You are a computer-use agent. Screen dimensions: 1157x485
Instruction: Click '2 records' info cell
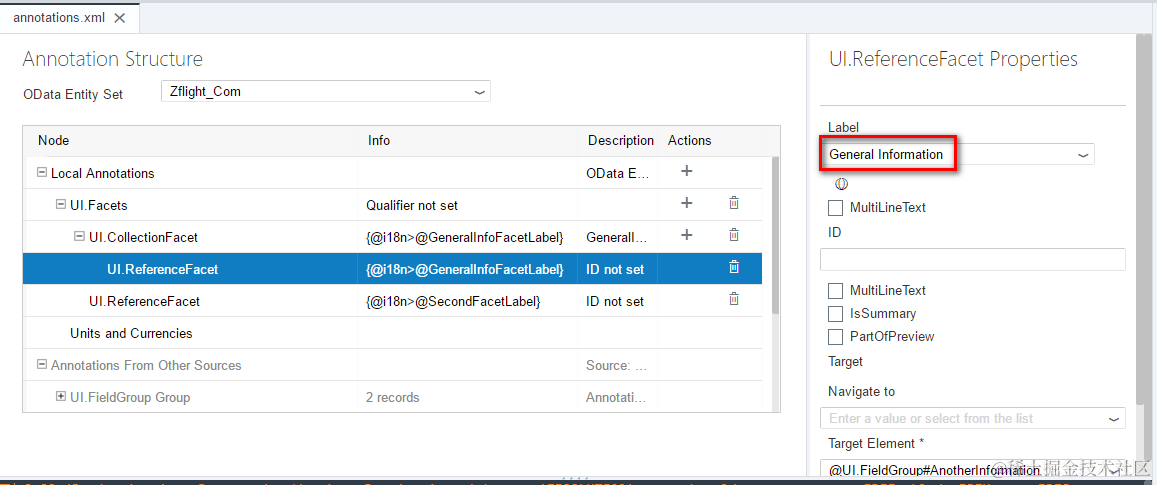pos(393,397)
